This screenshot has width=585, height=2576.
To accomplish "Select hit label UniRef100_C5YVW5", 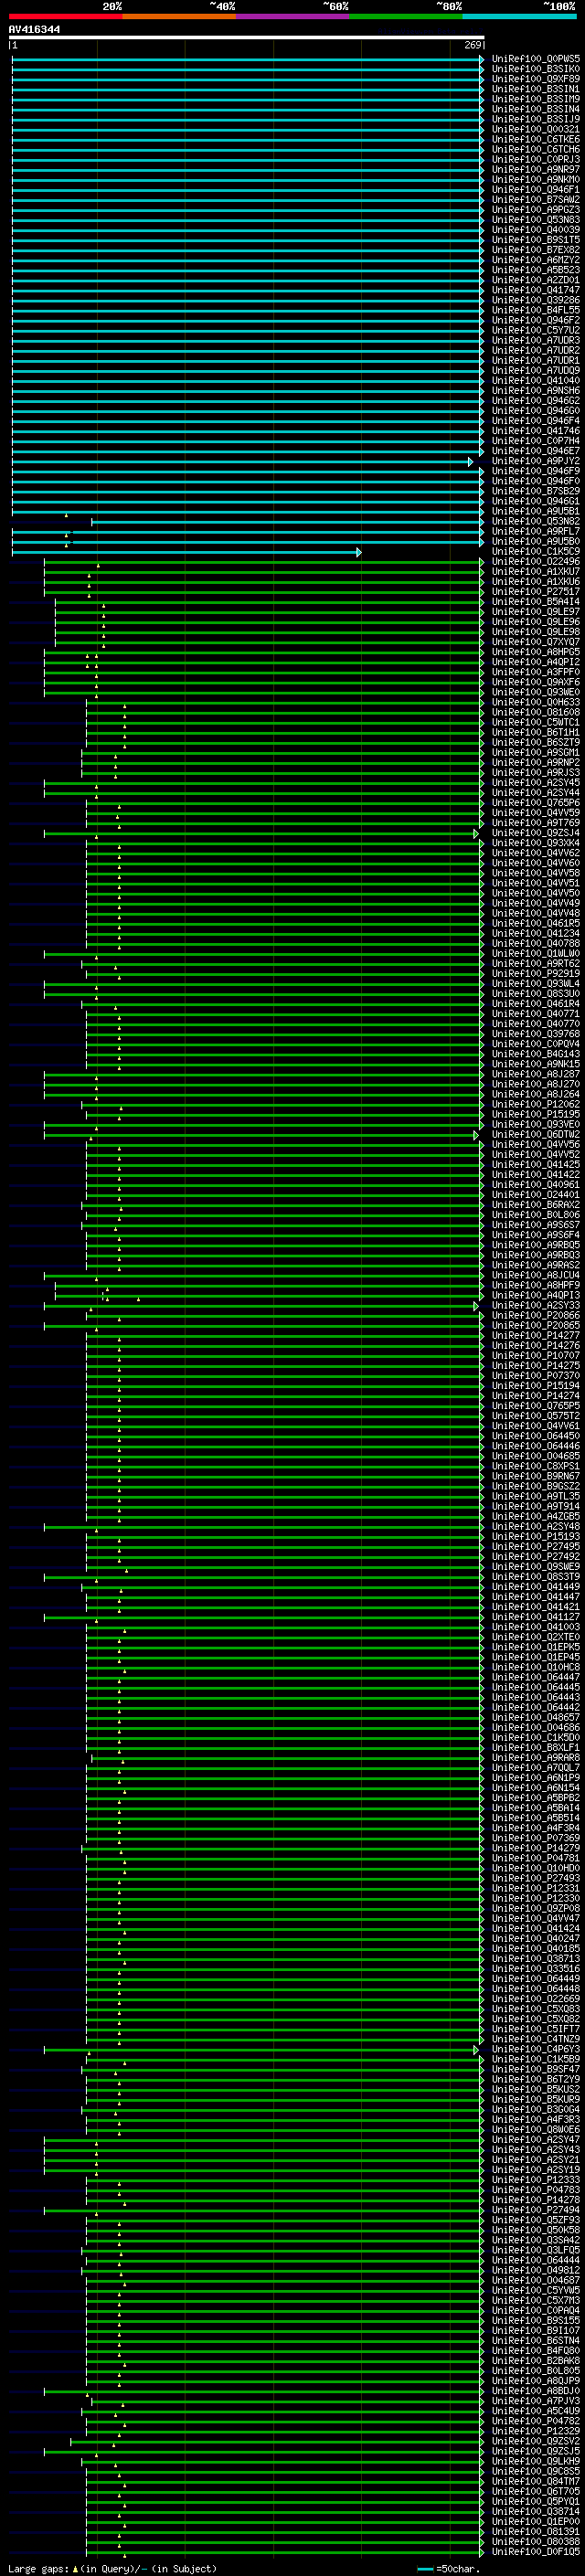I will click(536, 2290).
